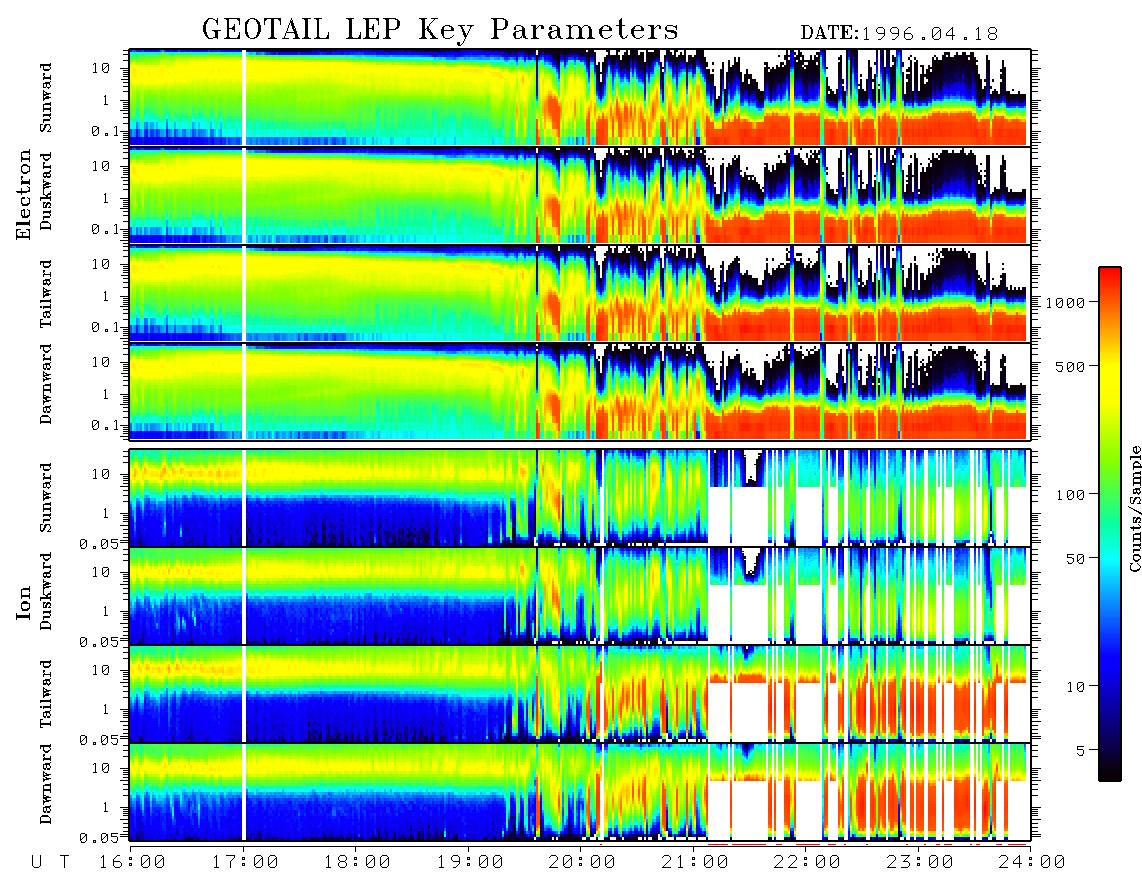Image resolution: width=1142 pixels, height=880 pixels.
Task: Click the Counts/Sample color bar title
Action: coord(1134,508)
